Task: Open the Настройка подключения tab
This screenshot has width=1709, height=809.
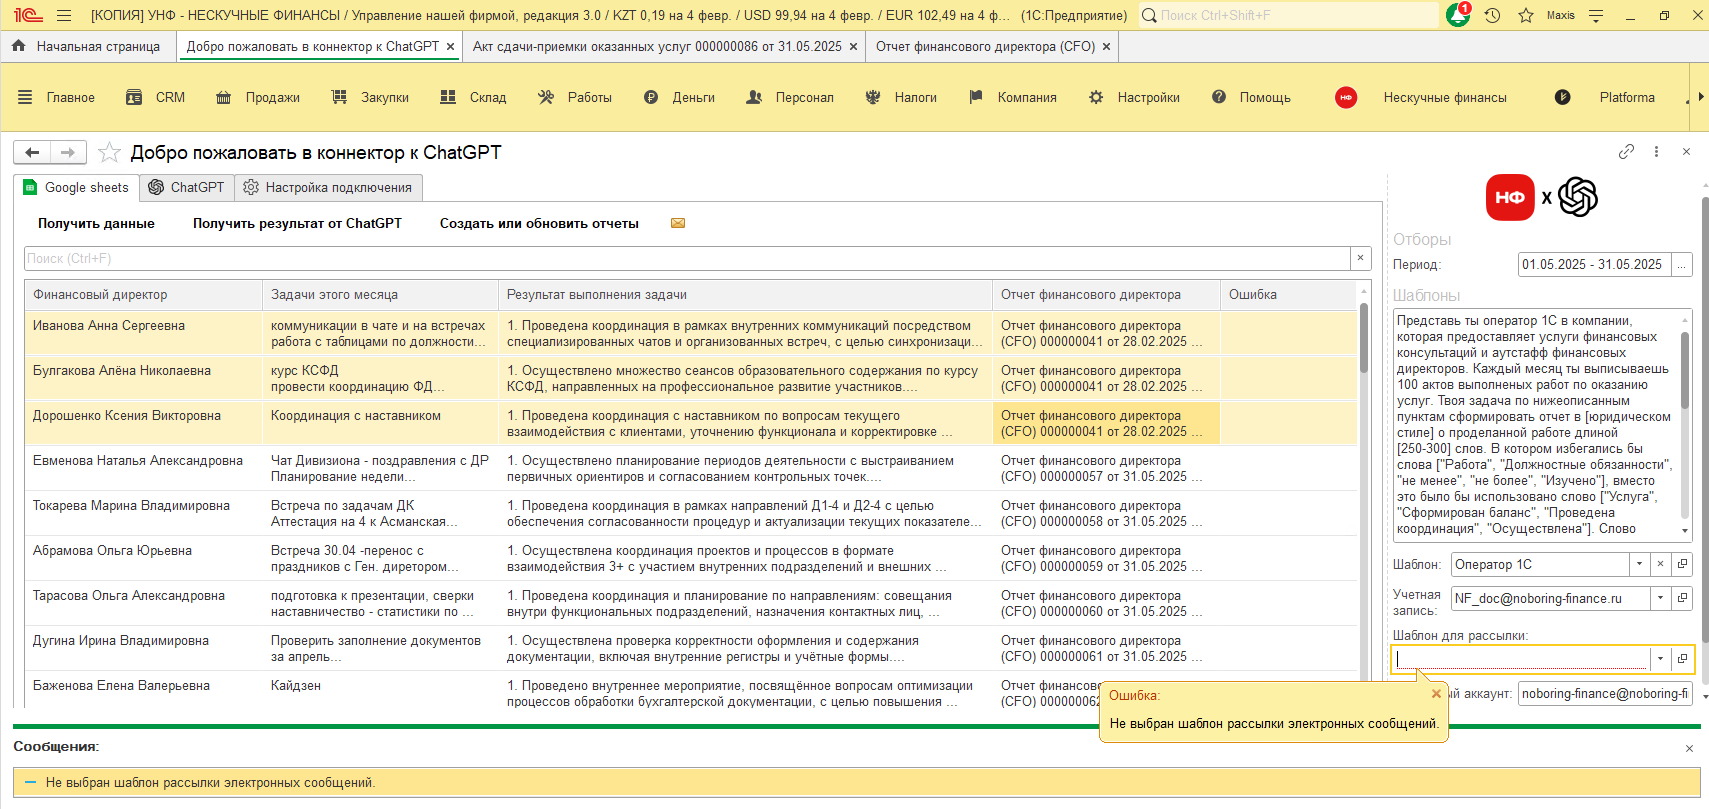Action: click(x=328, y=187)
